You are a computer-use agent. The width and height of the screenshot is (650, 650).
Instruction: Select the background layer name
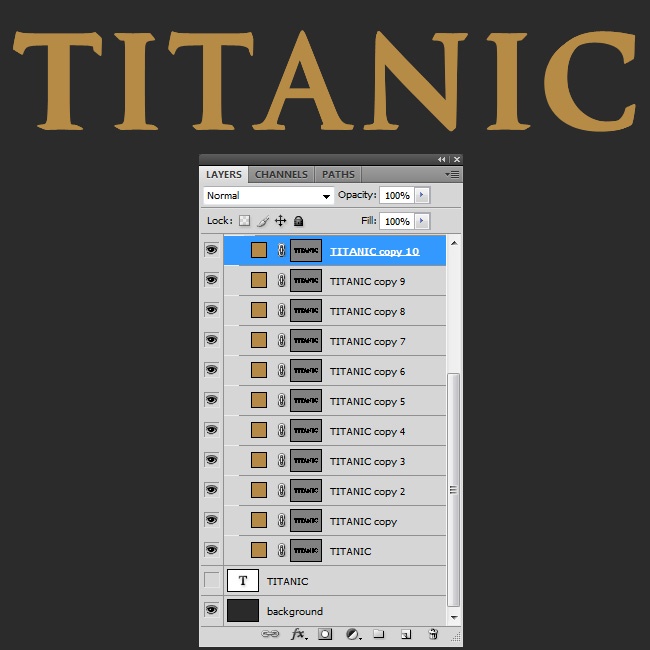pos(295,611)
